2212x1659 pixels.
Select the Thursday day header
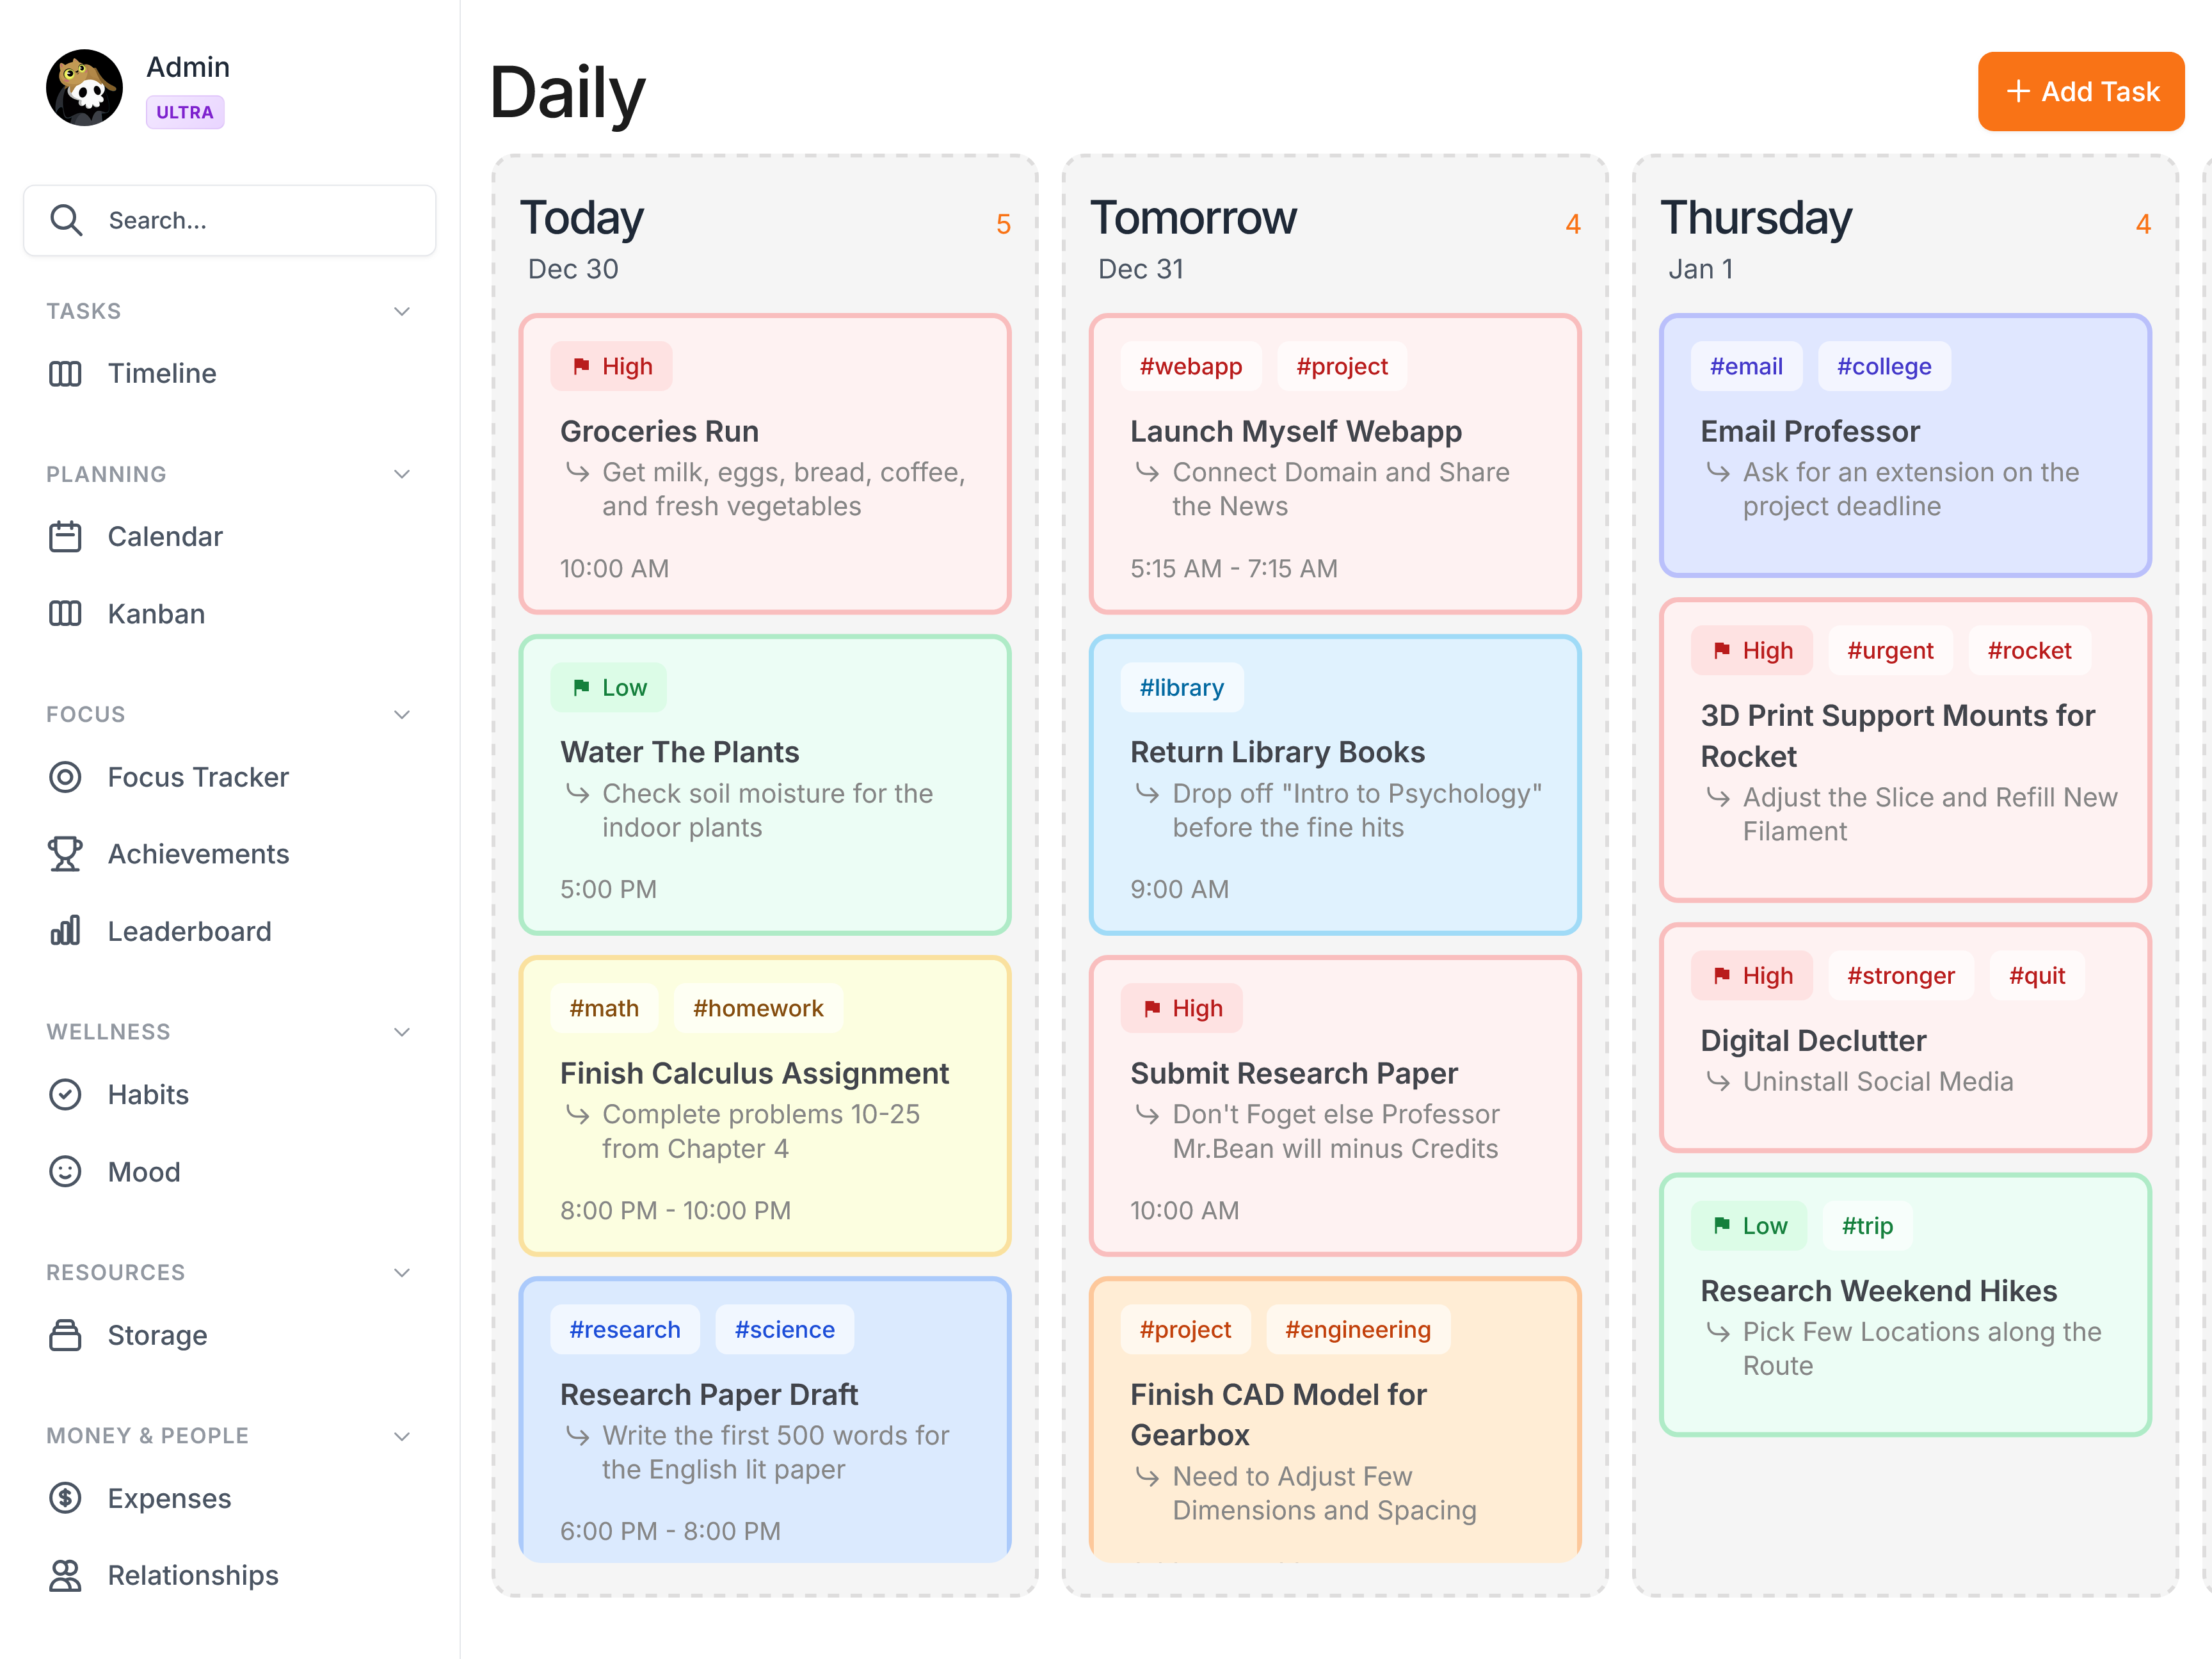pos(1757,218)
